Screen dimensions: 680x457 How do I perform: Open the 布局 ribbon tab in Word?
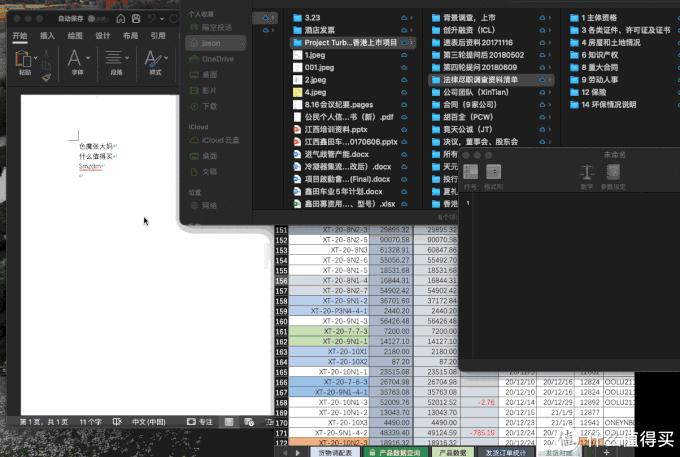[130, 36]
